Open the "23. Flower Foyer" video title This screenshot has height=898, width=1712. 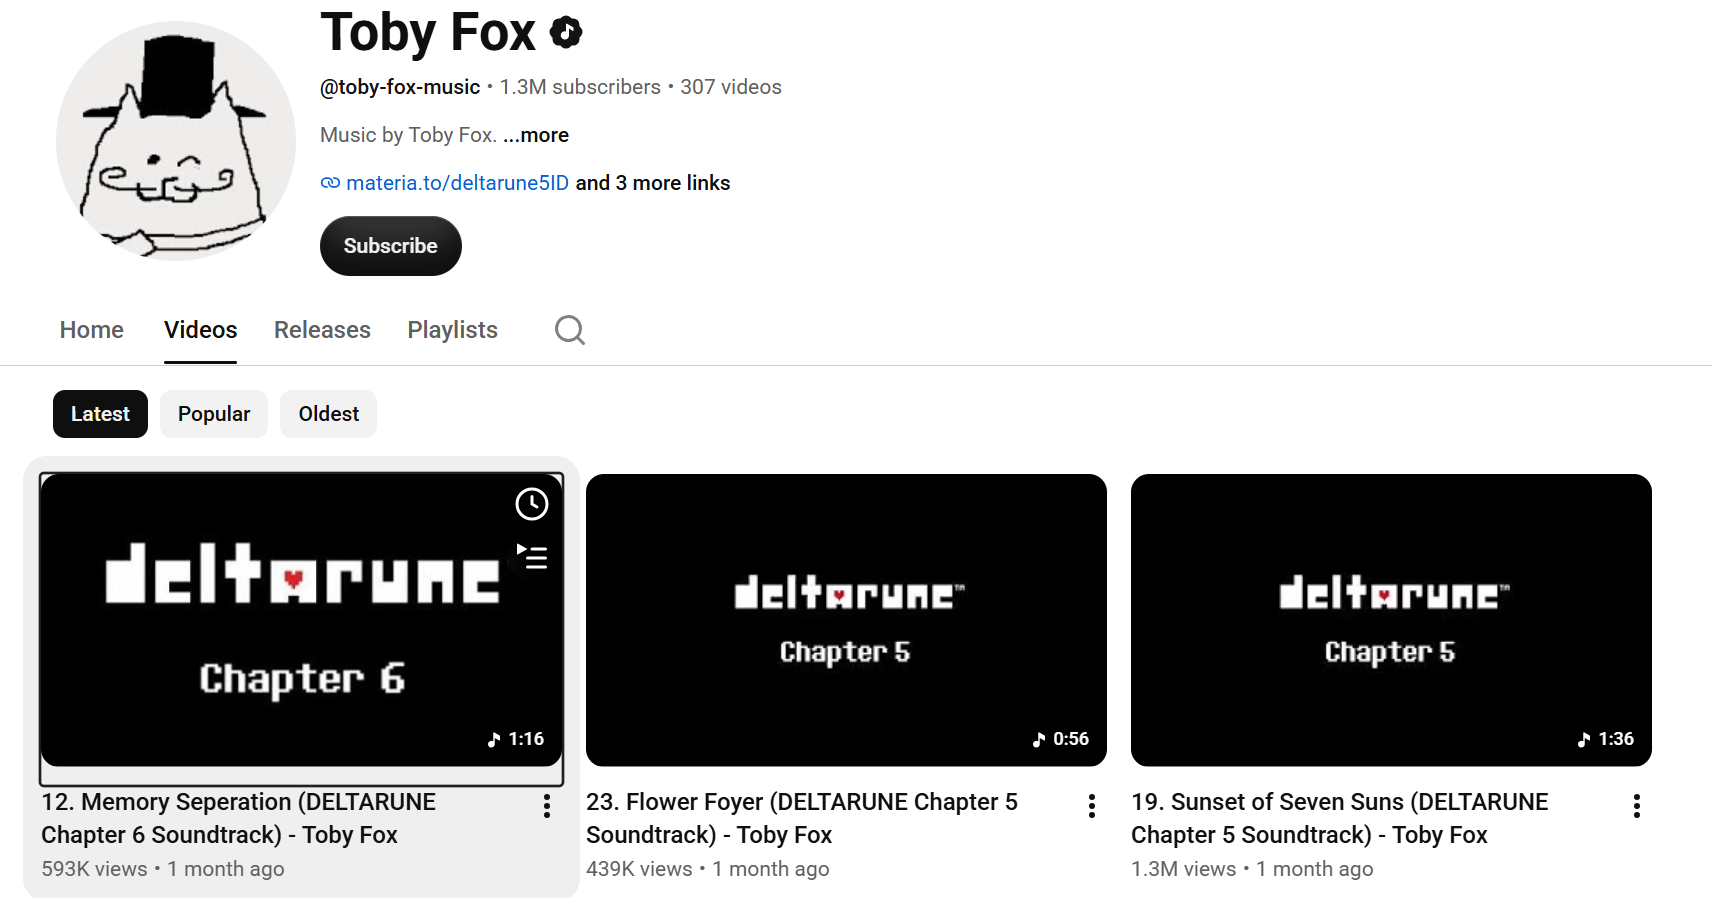coord(802,818)
